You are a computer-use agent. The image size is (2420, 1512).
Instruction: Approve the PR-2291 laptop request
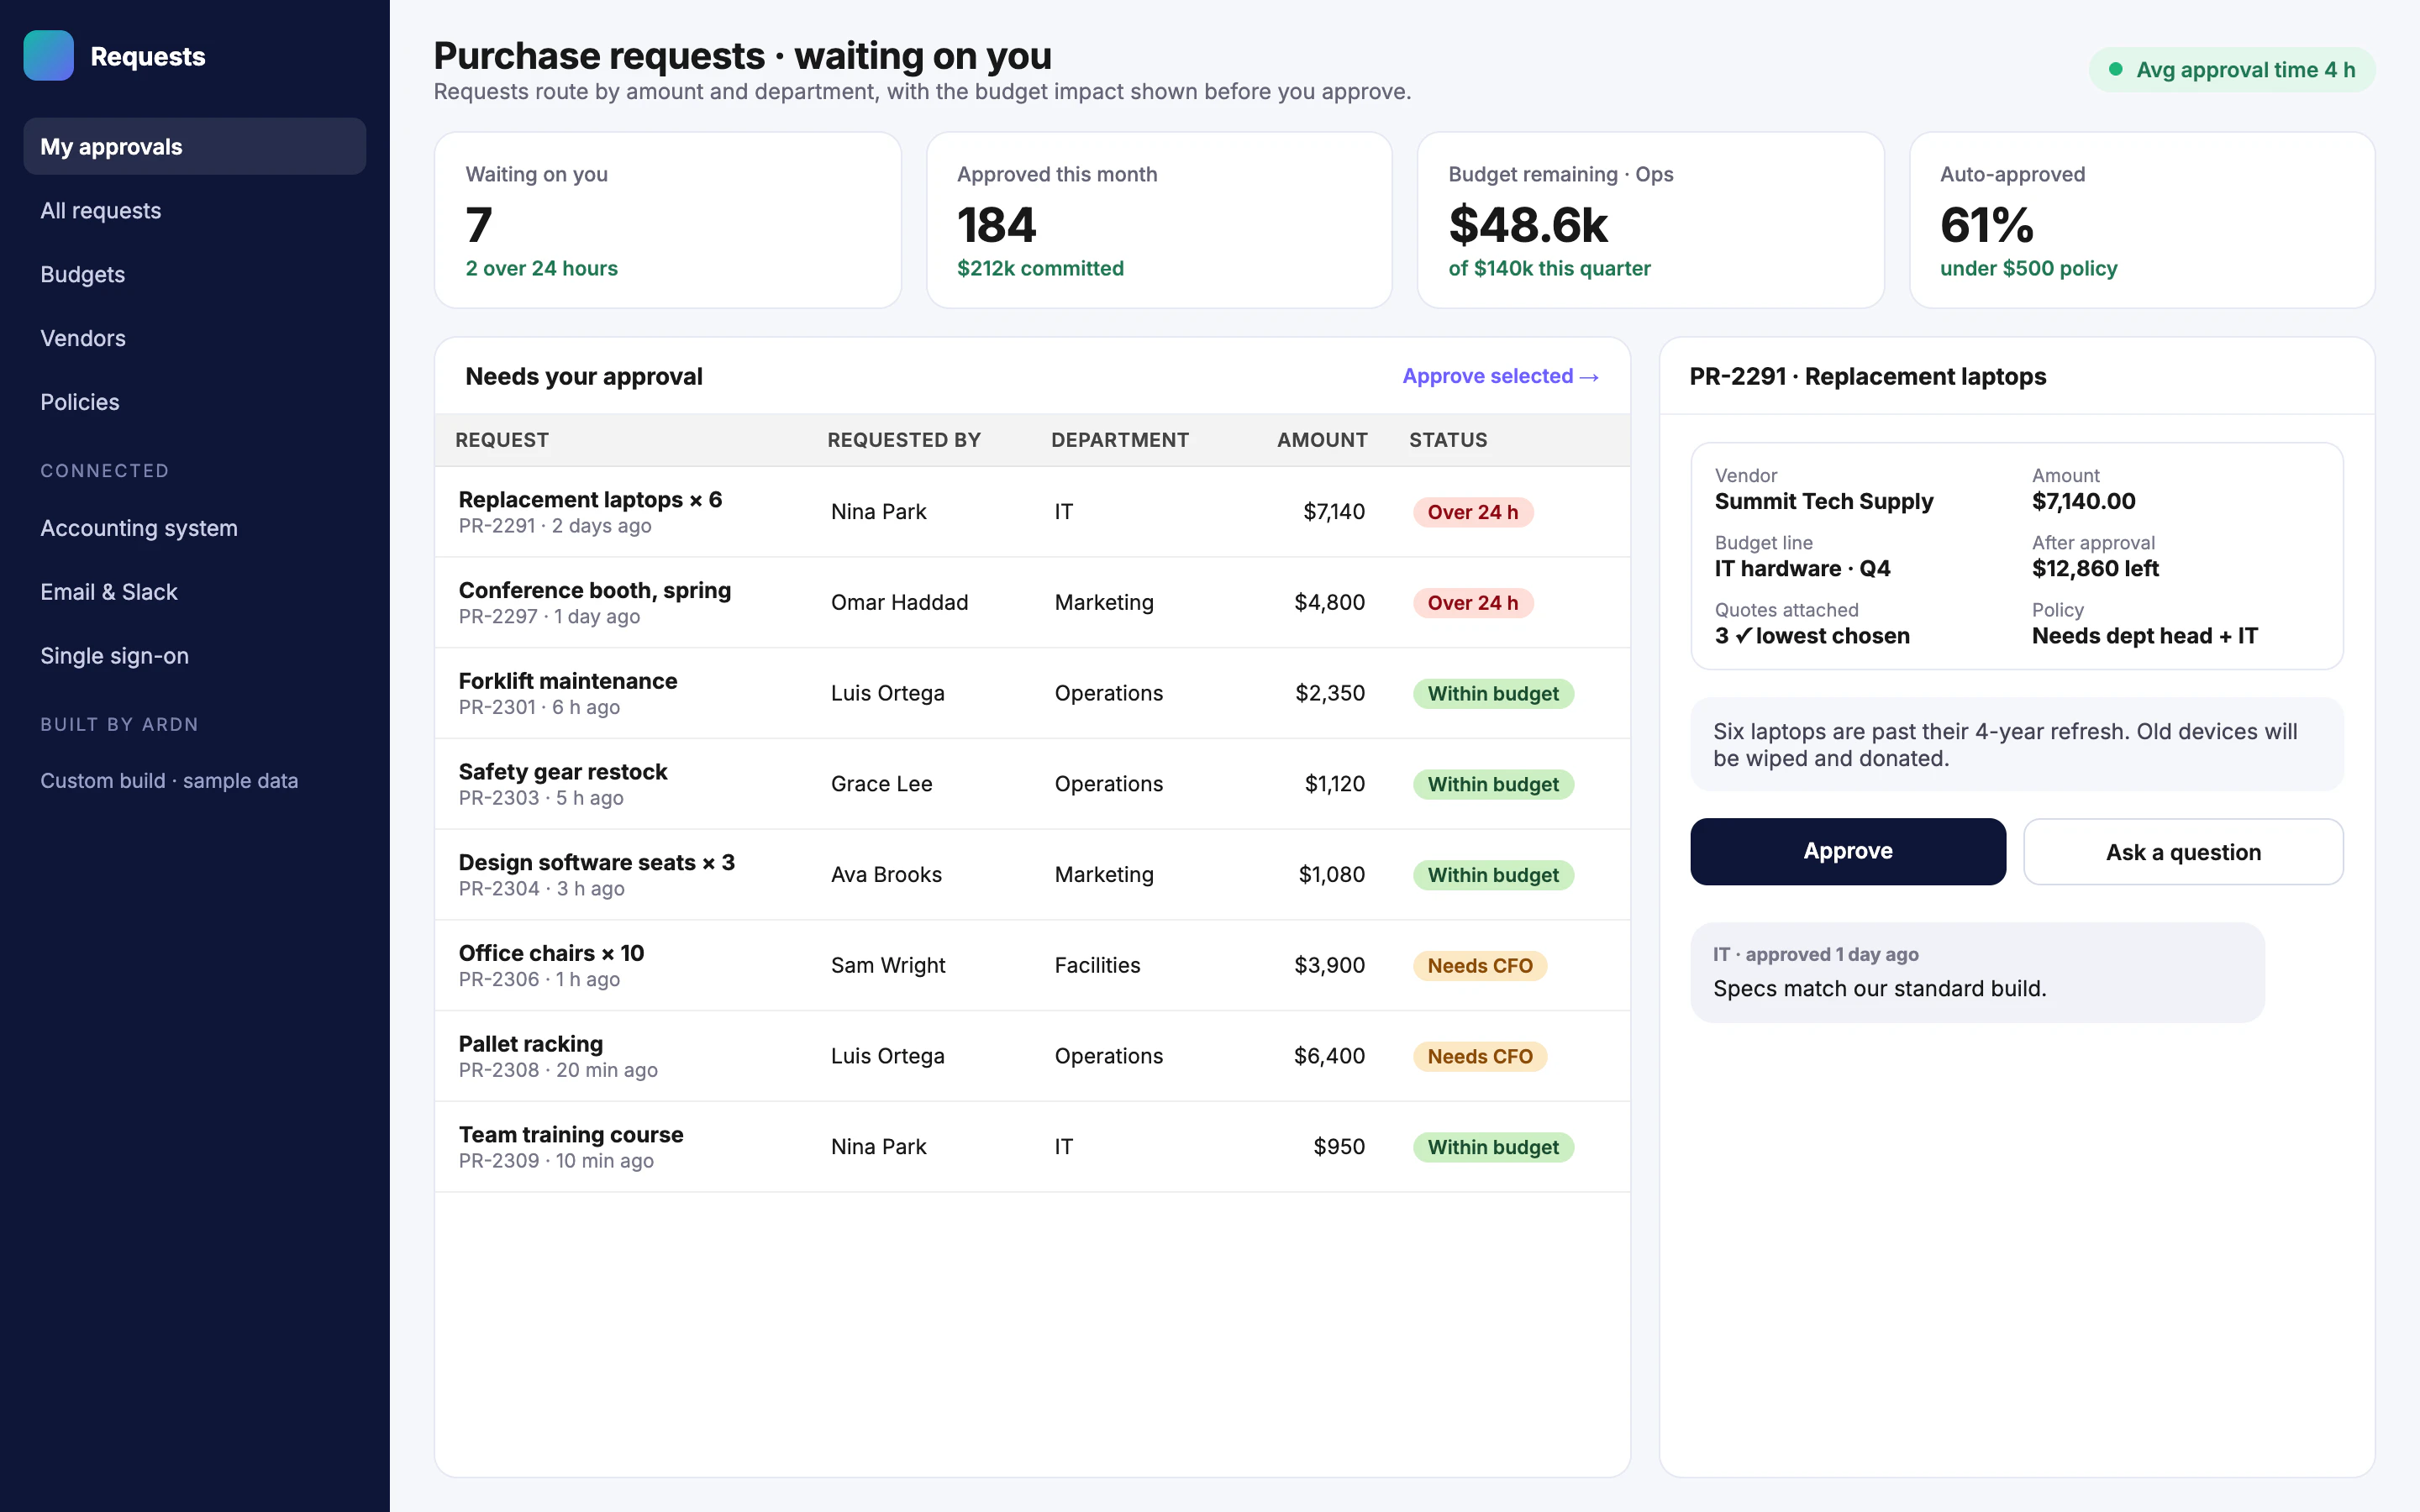[1848, 851]
